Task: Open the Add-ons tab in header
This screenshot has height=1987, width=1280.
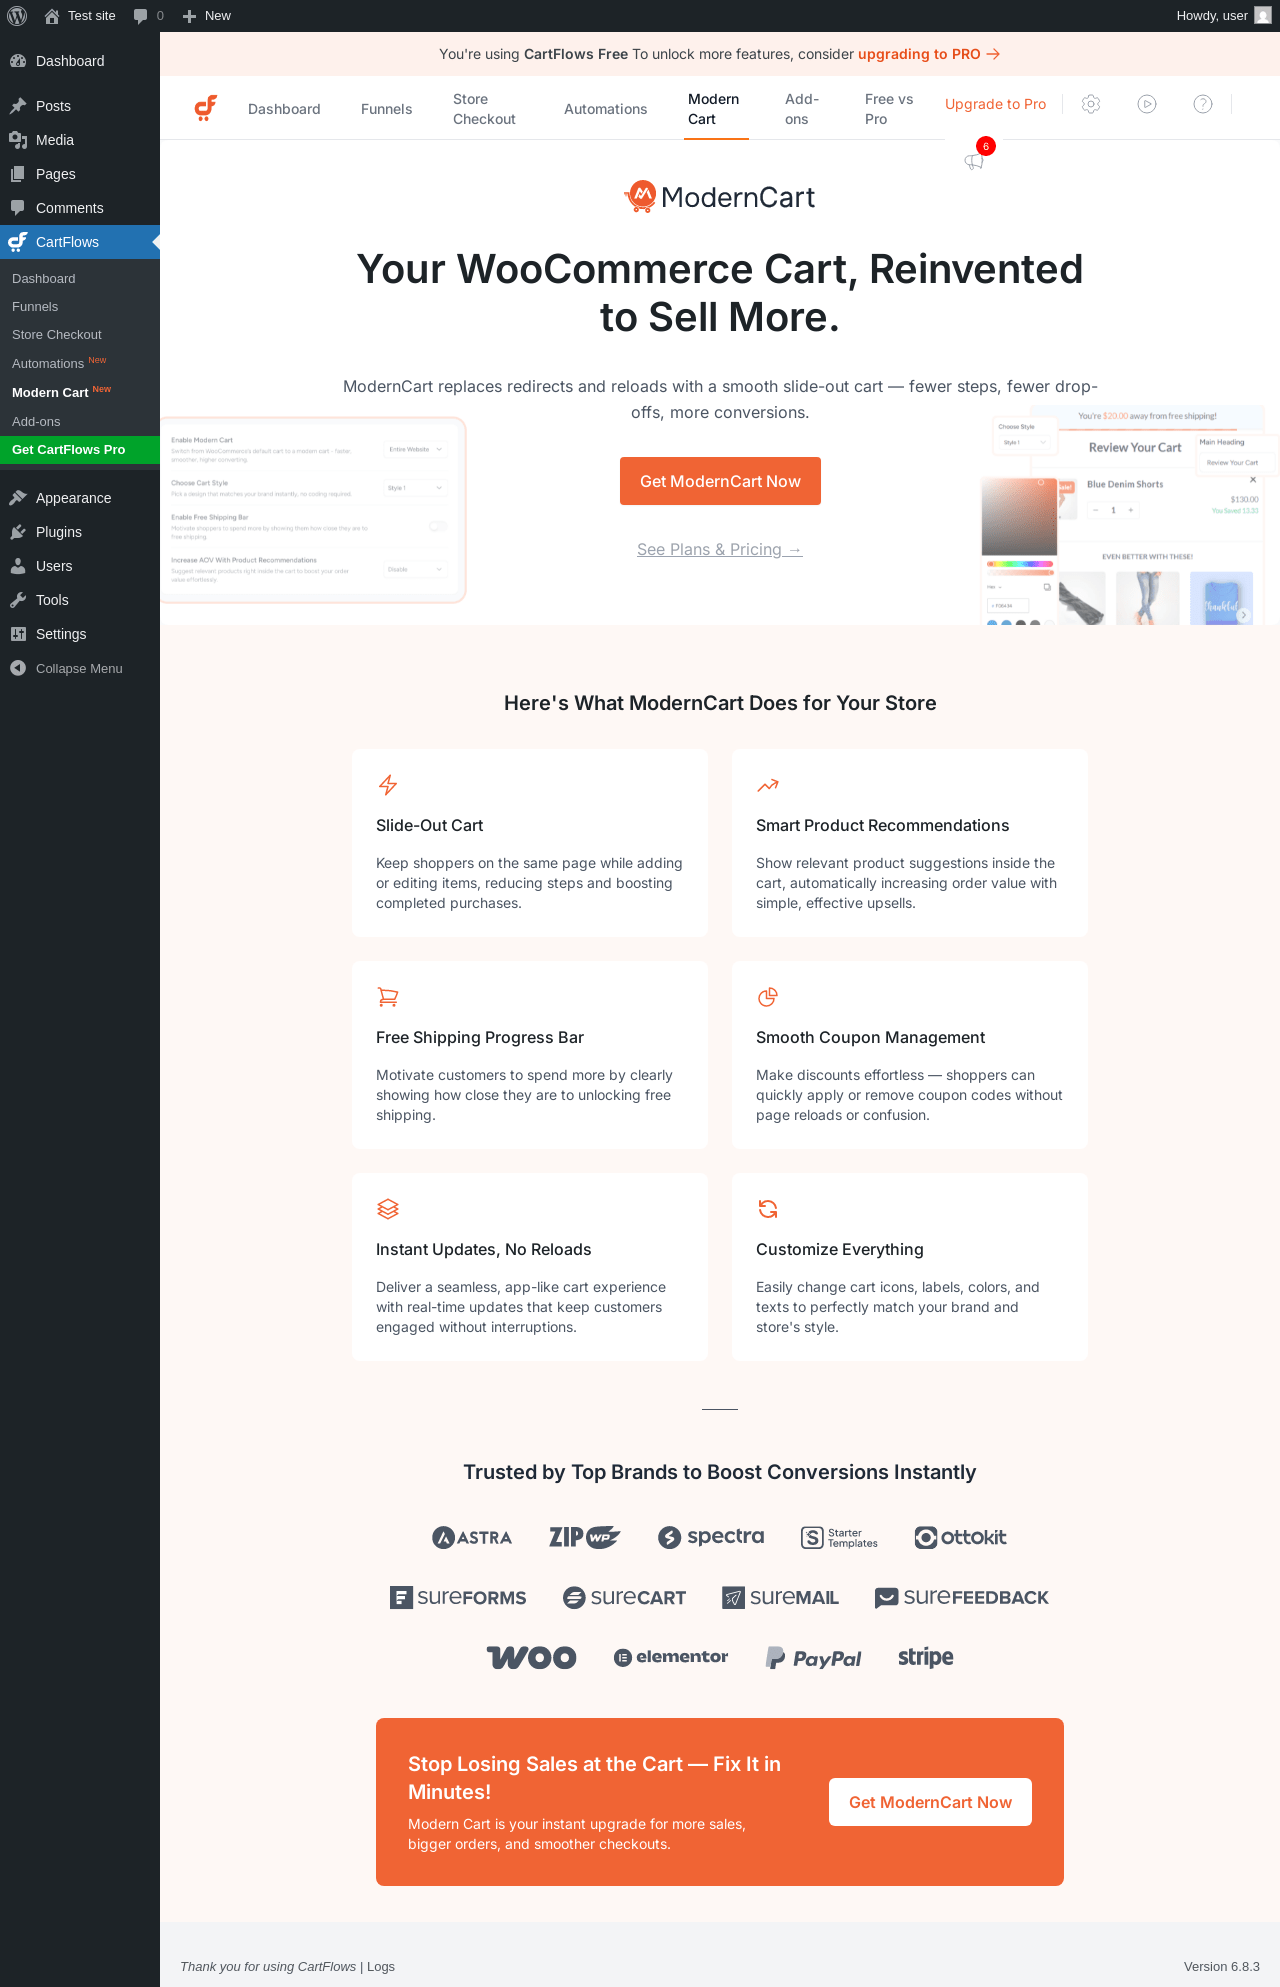Action: 802,109
